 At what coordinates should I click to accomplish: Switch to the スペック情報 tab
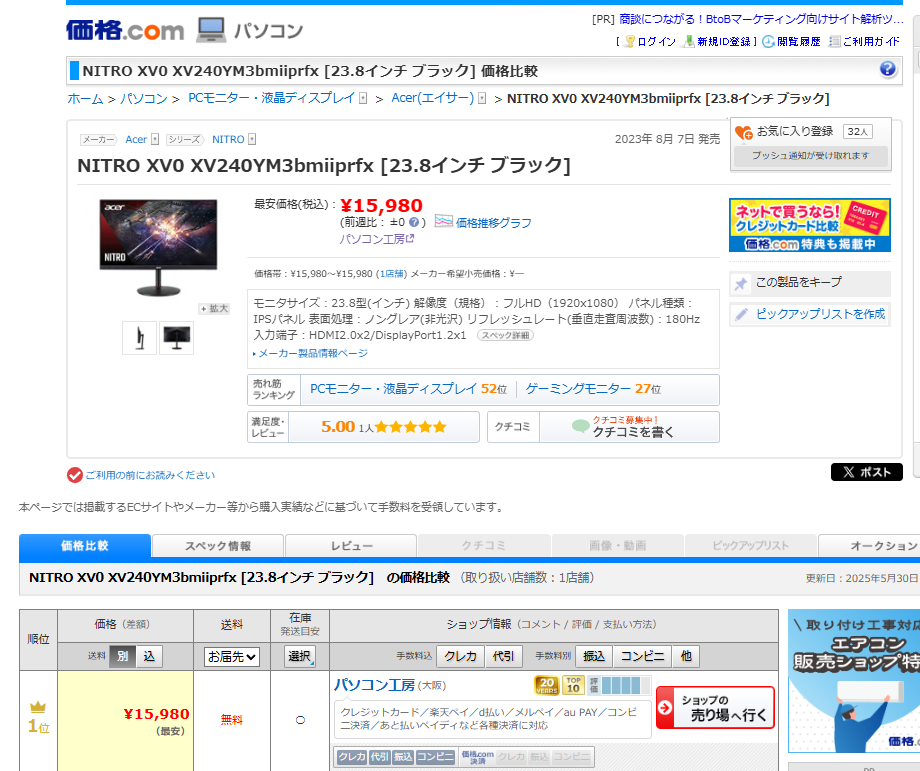[218, 546]
